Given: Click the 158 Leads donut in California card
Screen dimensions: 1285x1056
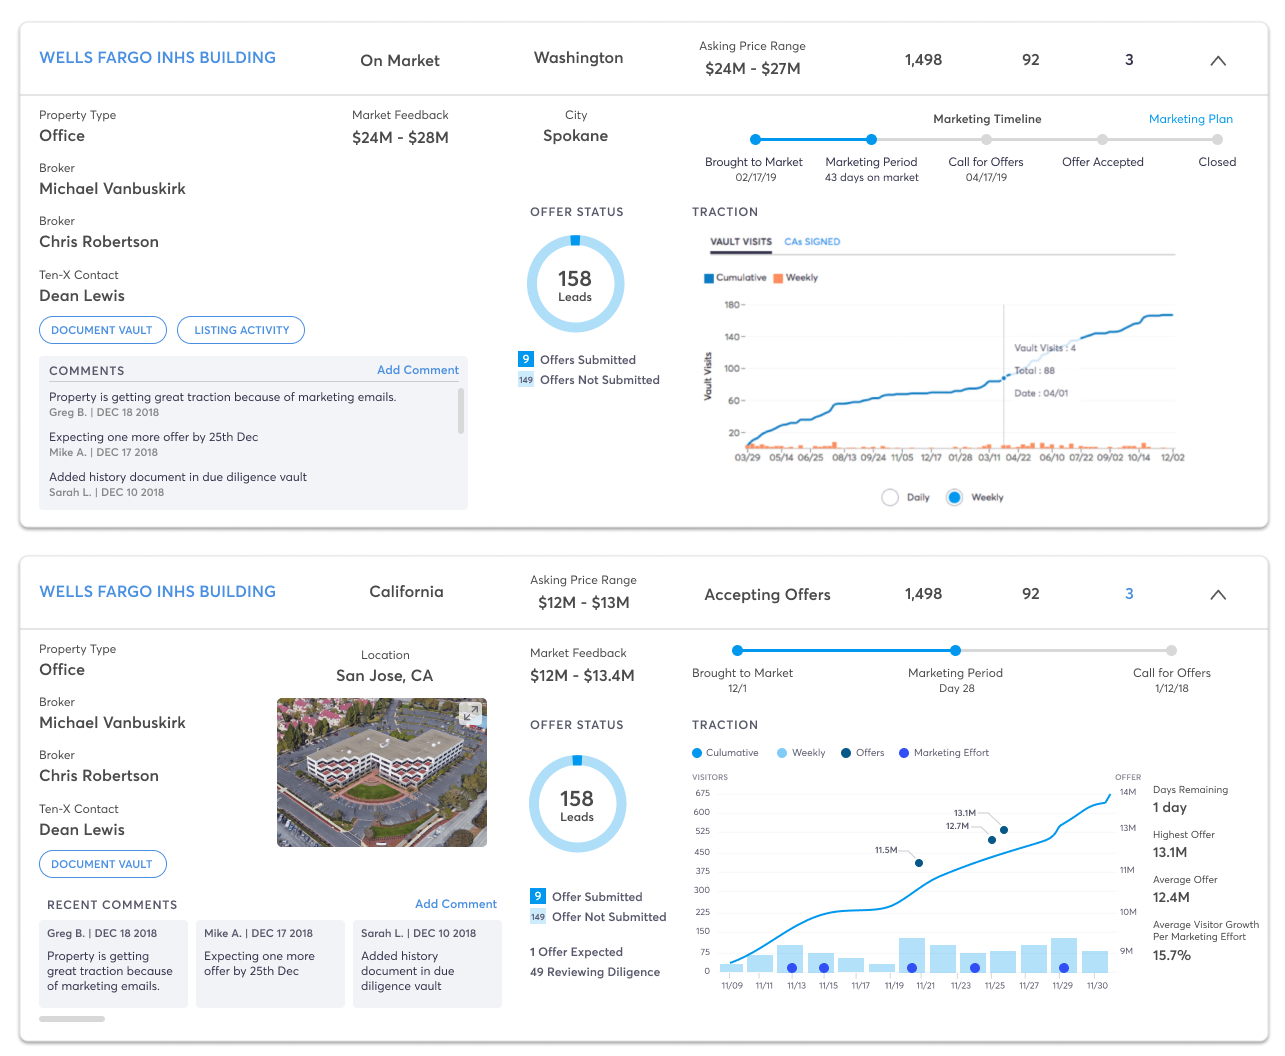Looking at the screenshot, I should (x=577, y=804).
